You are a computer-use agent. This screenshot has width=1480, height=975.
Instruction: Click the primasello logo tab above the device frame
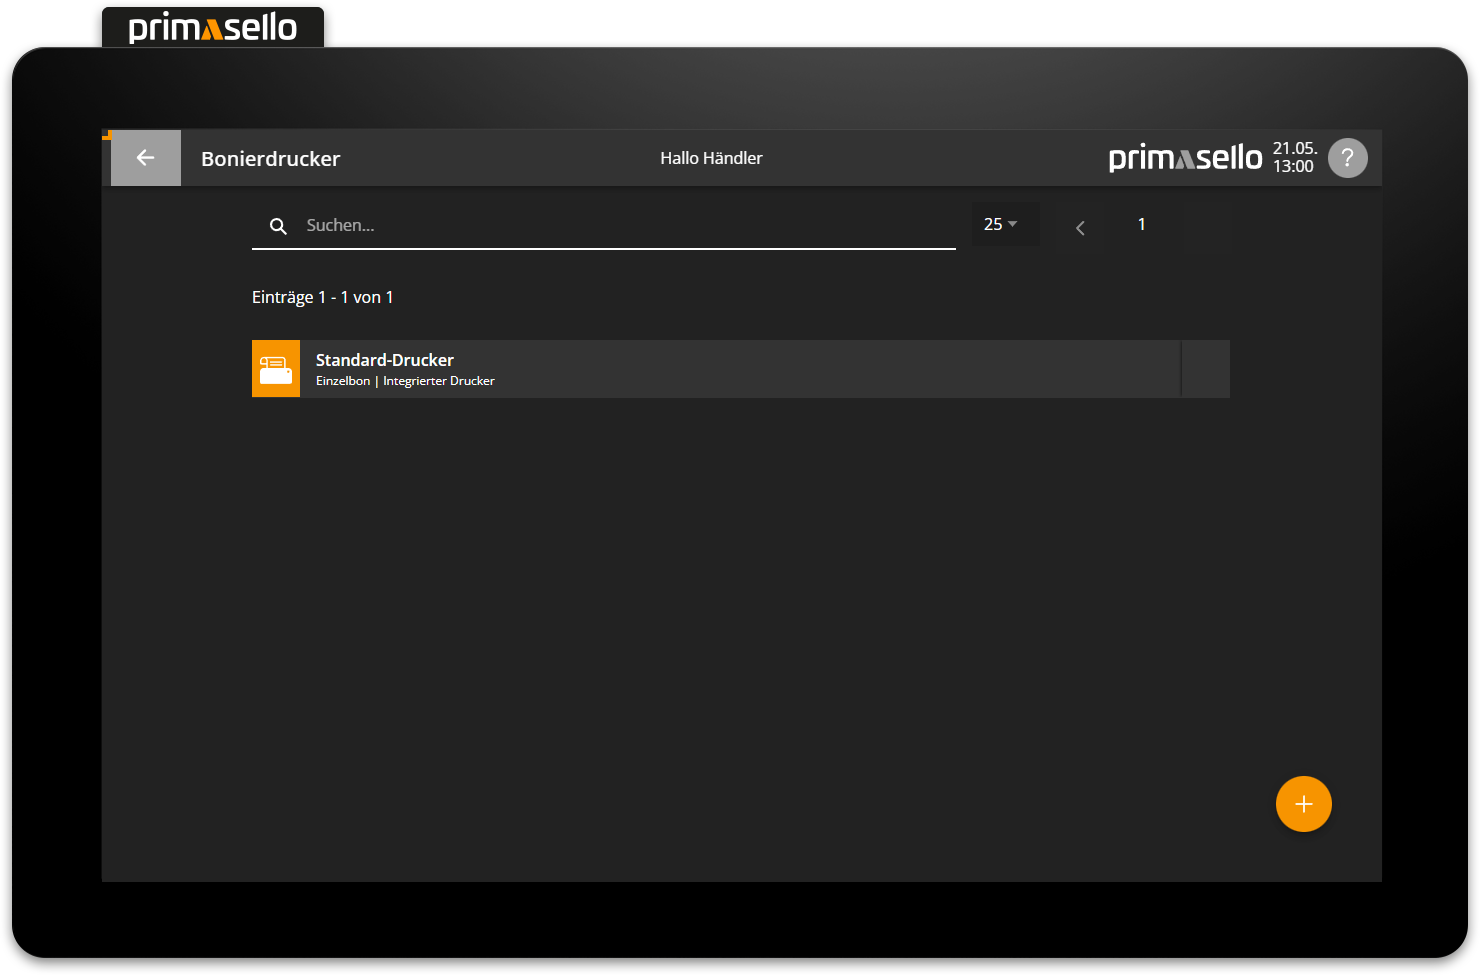pos(213,27)
